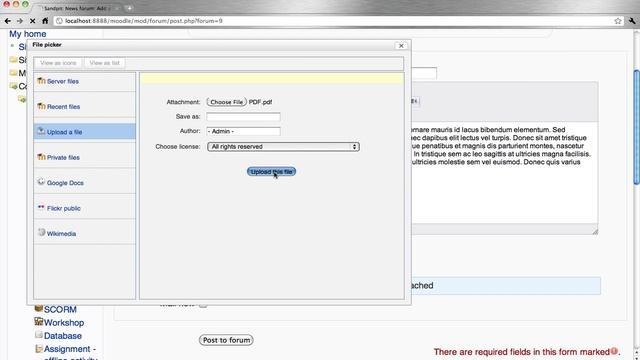Screen dimensions: 640x360
Task: Click Database icon in sidebar
Action: click(x=39, y=335)
